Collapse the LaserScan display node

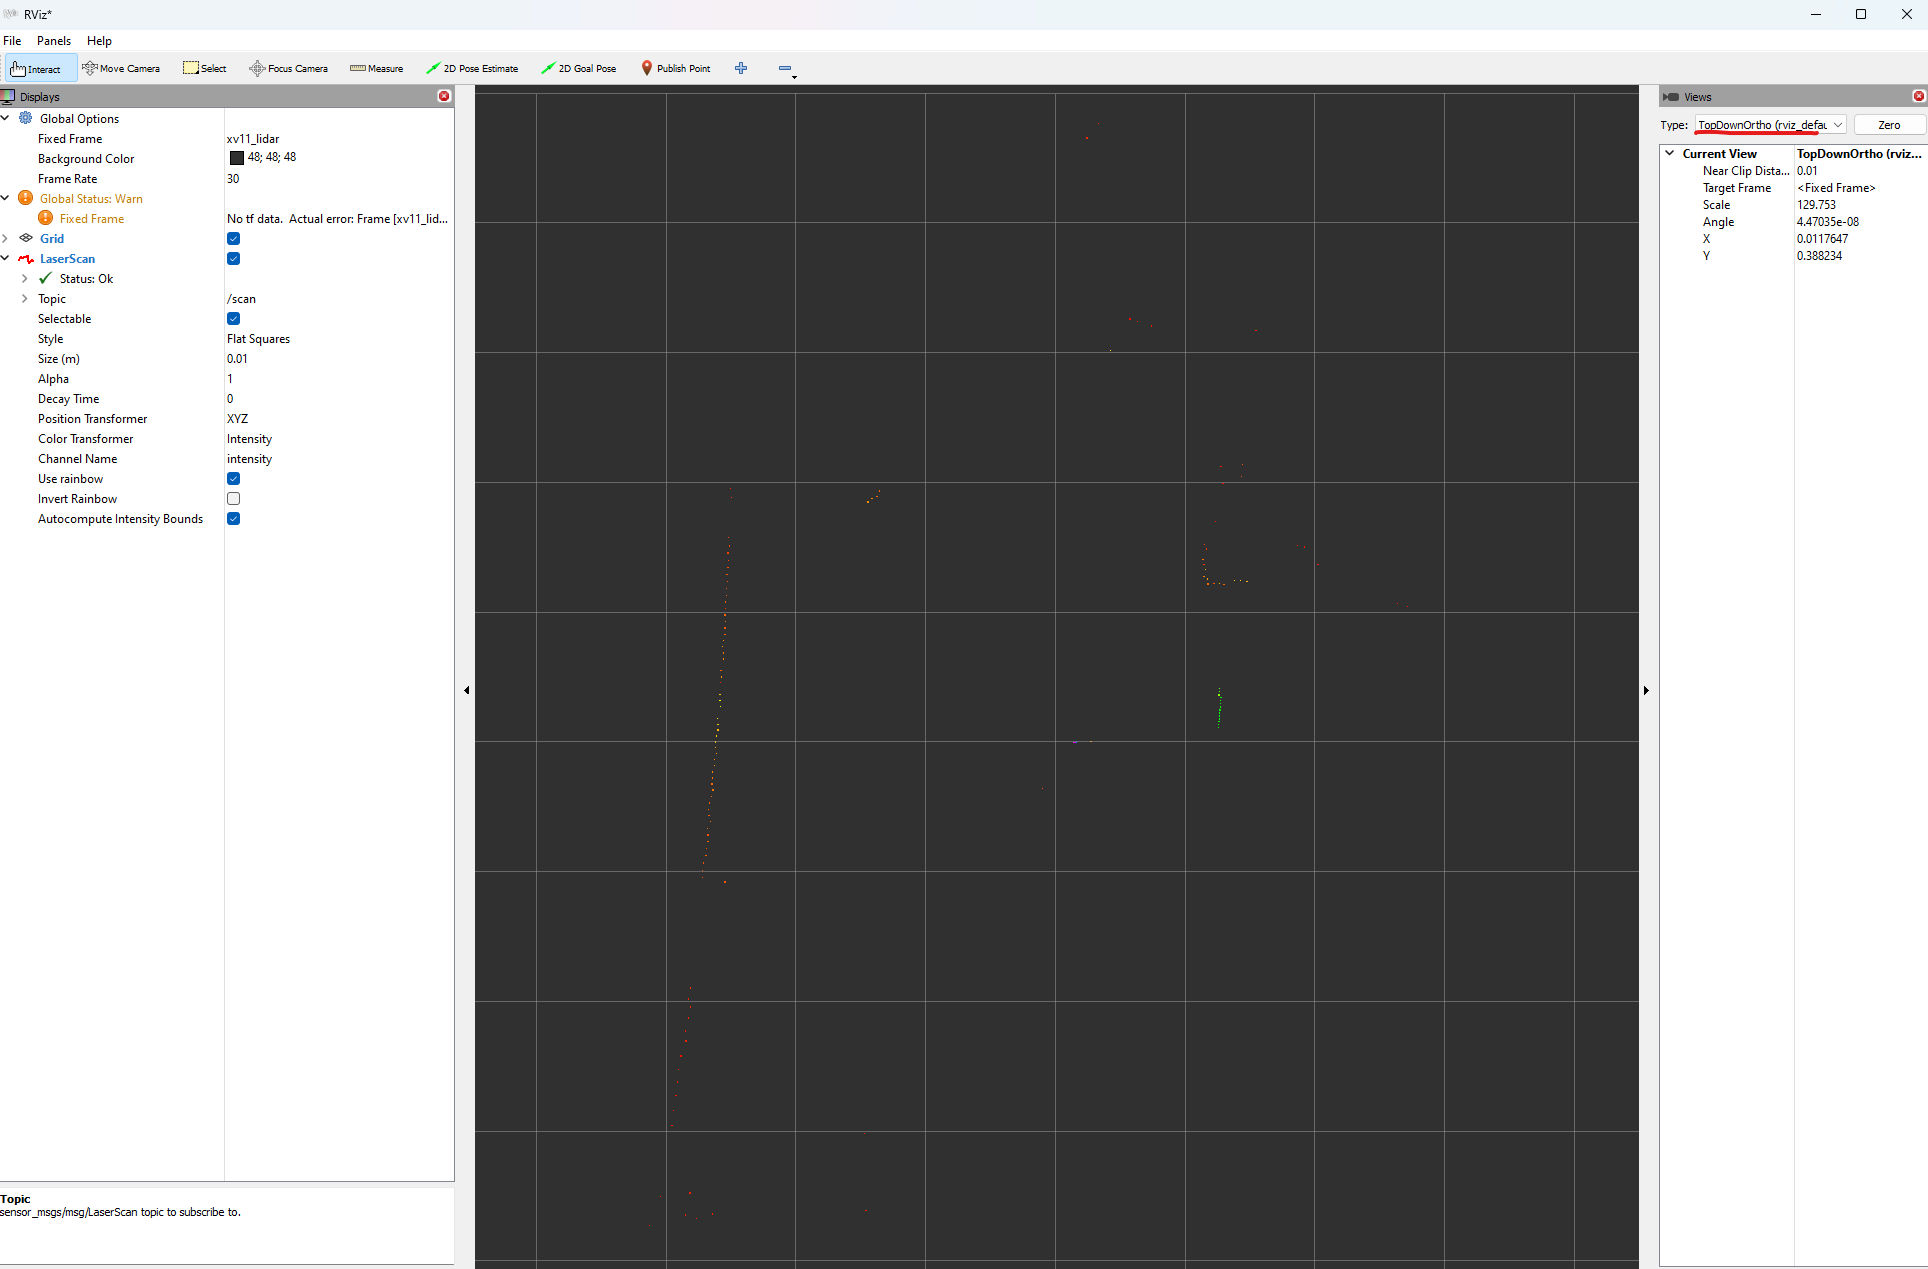(x=6, y=258)
